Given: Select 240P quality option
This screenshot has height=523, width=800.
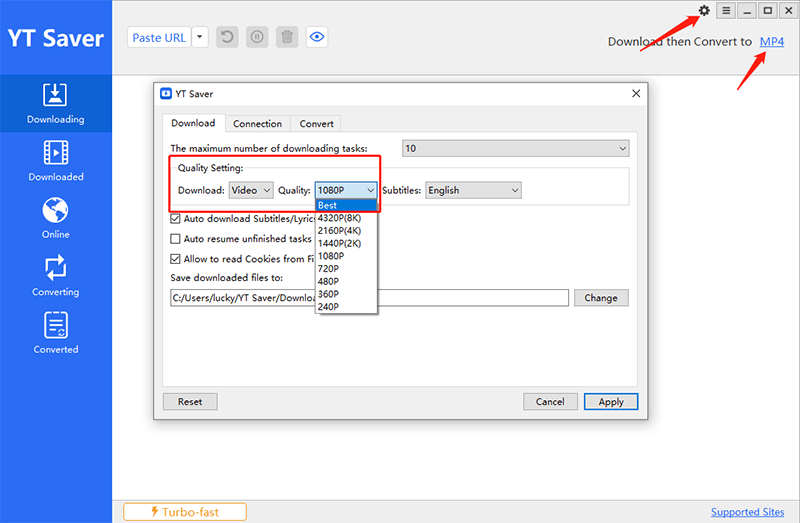Looking at the screenshot, I should click(346, 307).
